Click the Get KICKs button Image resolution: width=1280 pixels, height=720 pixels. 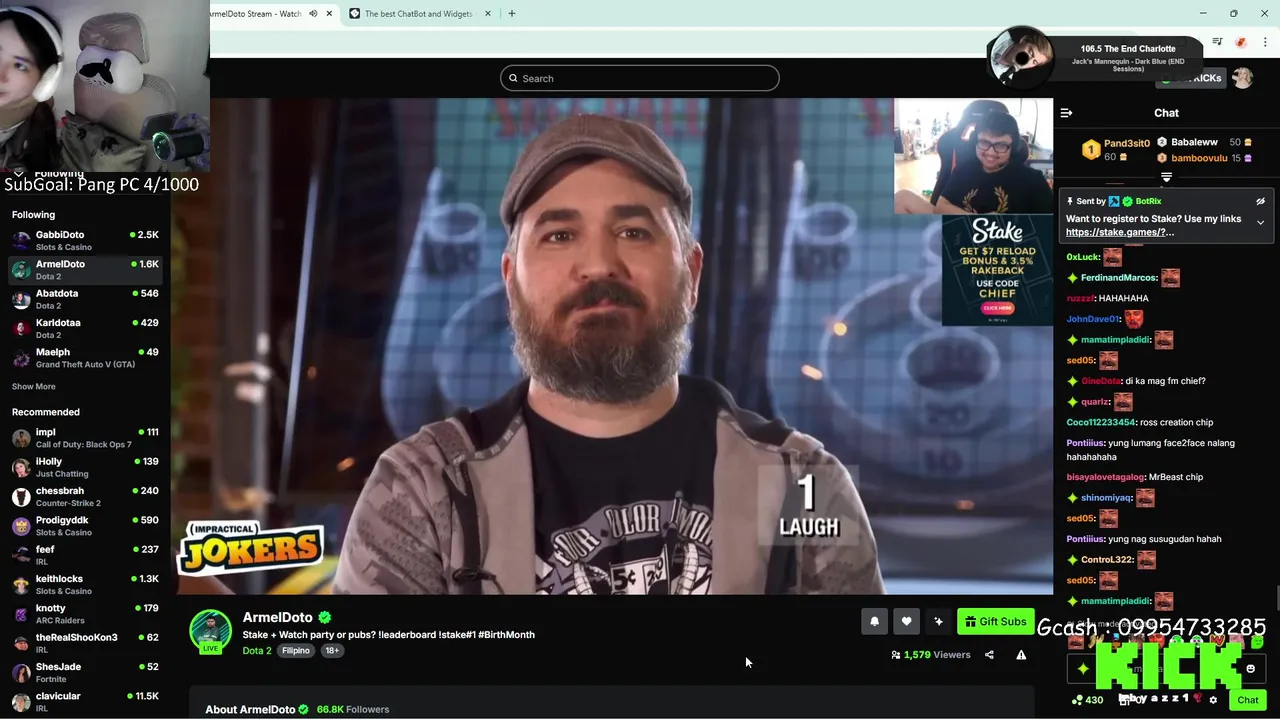pos(1191,78)
